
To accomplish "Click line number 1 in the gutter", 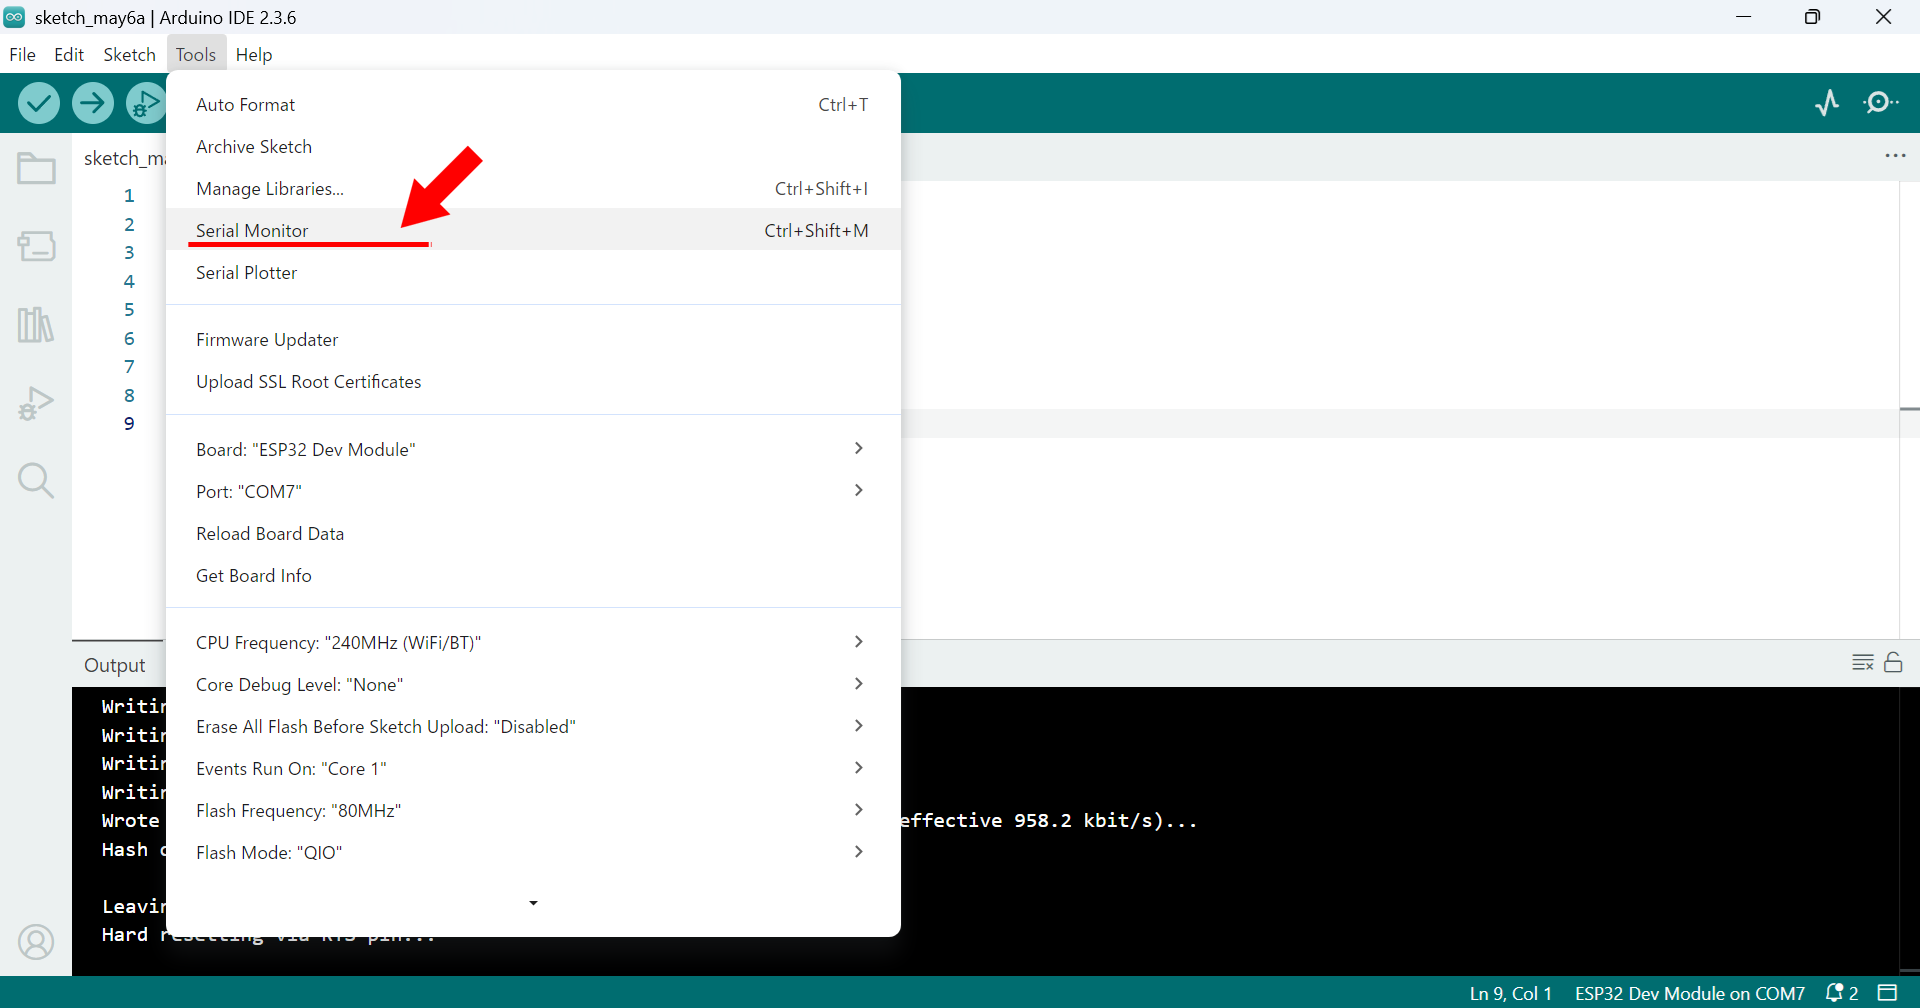I will [129, 195].
